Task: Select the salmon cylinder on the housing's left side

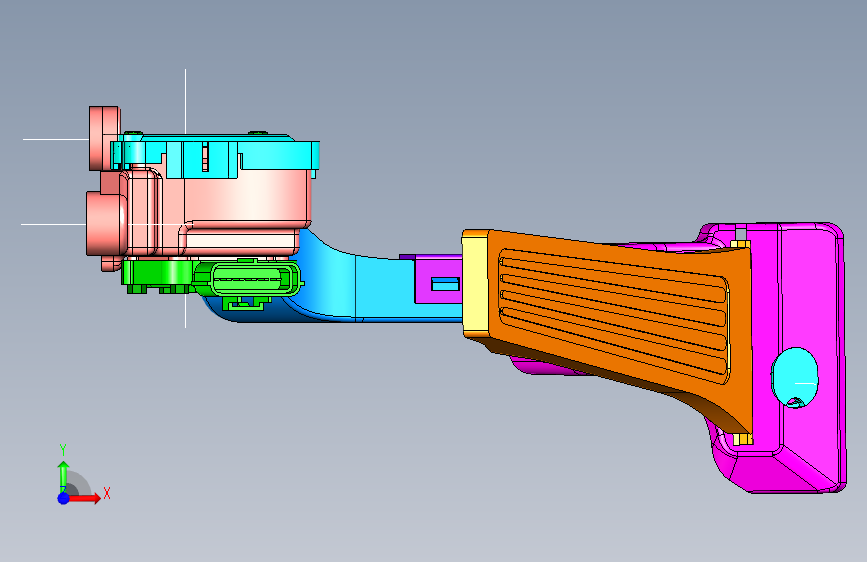Action: click(106, 223)
